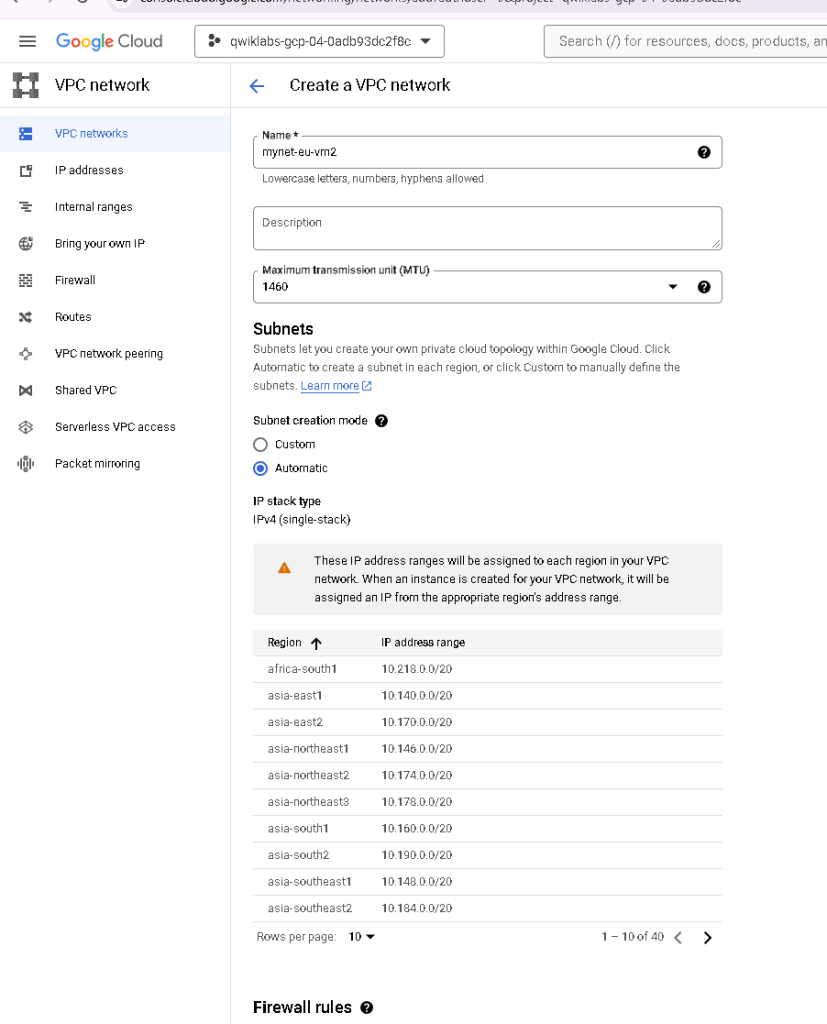
Task: Go to next page of regions
Action: [707, 938]
